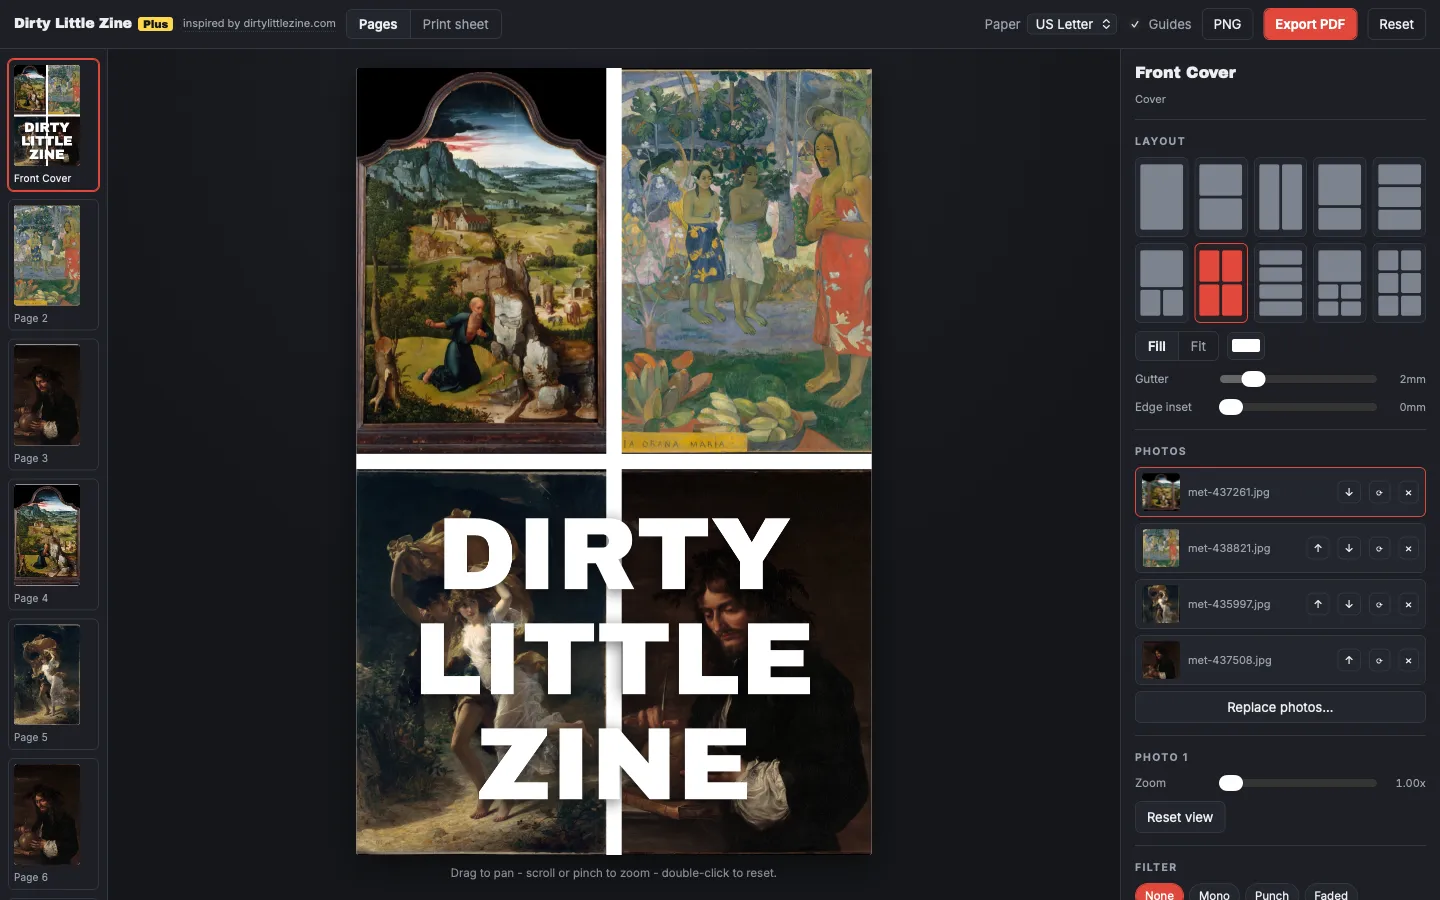Move met-438821.jpg up in the list
This screenshot has height=900, width=1440.
pos(1318,548)
